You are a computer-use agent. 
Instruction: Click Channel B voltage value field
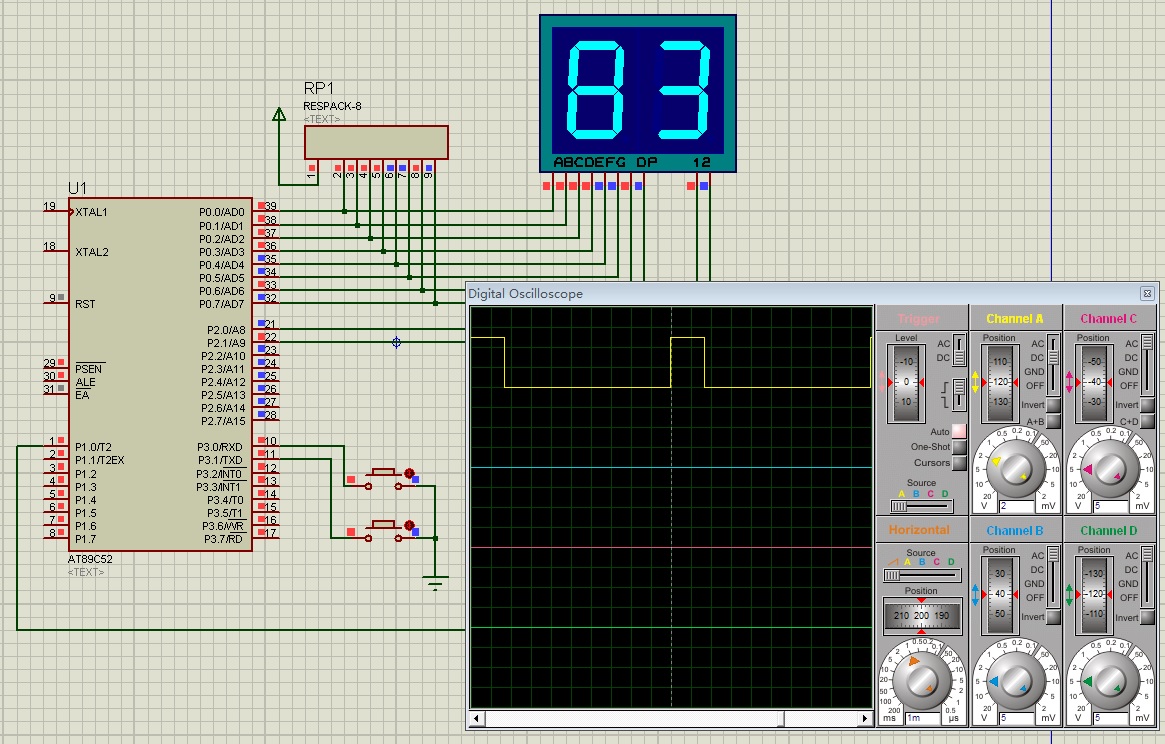tap(1016, 718)
